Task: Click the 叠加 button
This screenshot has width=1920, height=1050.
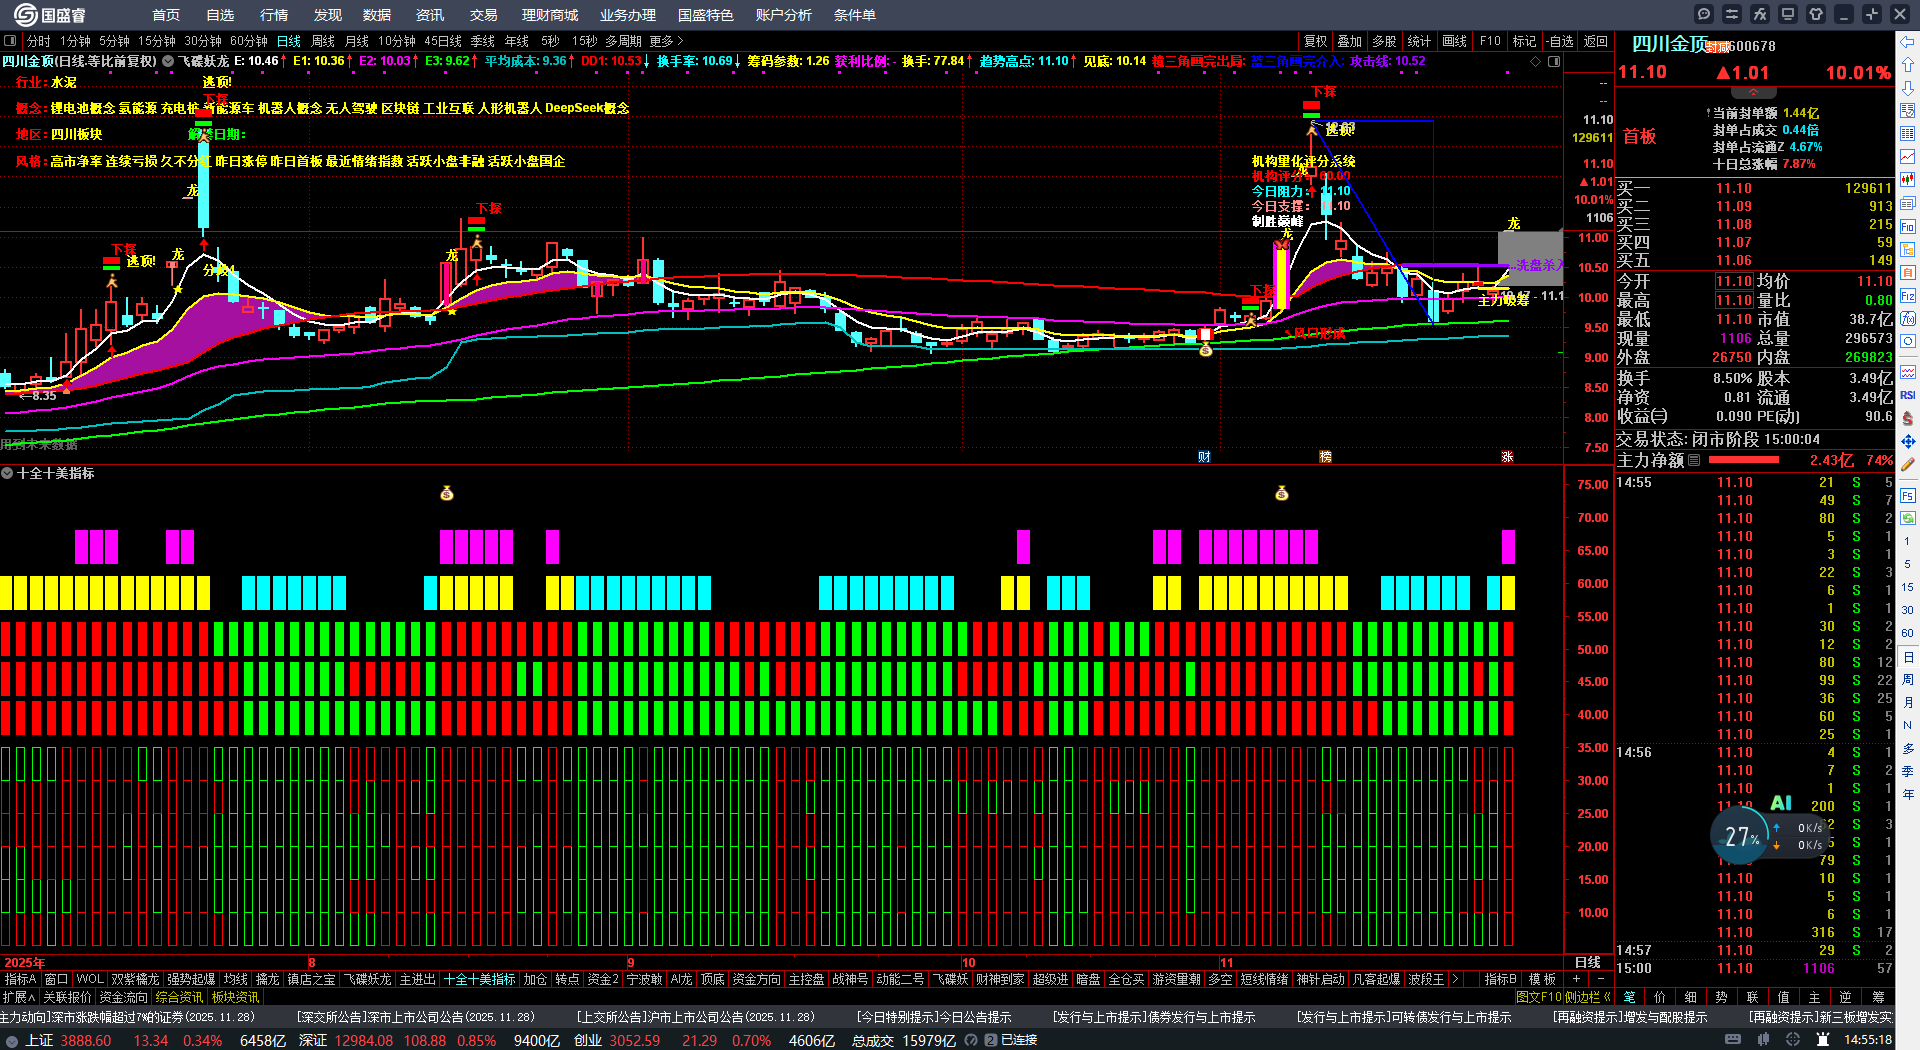Action: 1350,41
